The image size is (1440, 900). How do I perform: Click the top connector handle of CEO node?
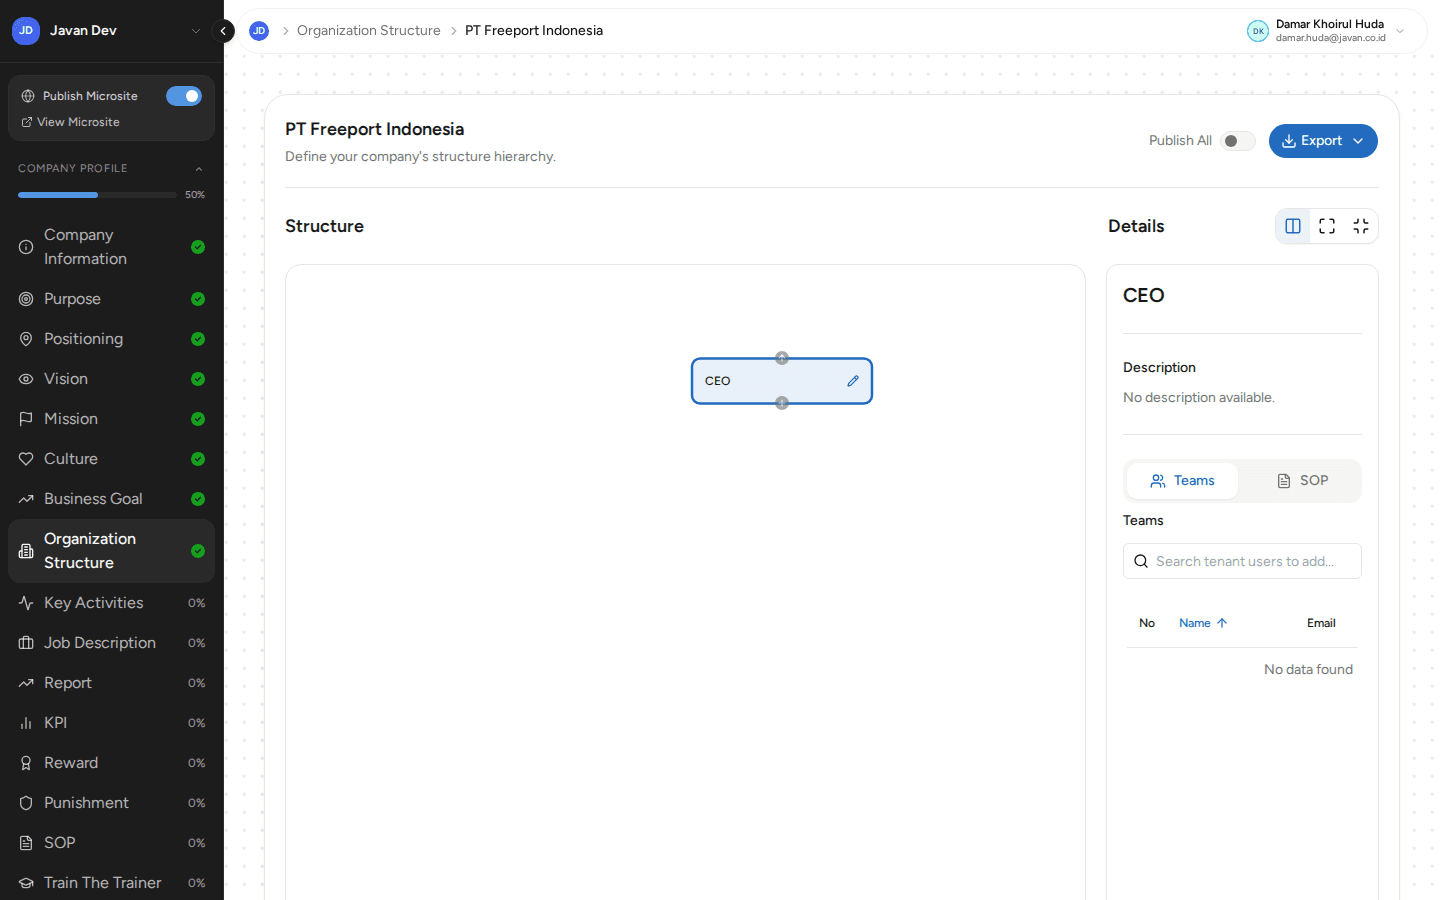782,358
